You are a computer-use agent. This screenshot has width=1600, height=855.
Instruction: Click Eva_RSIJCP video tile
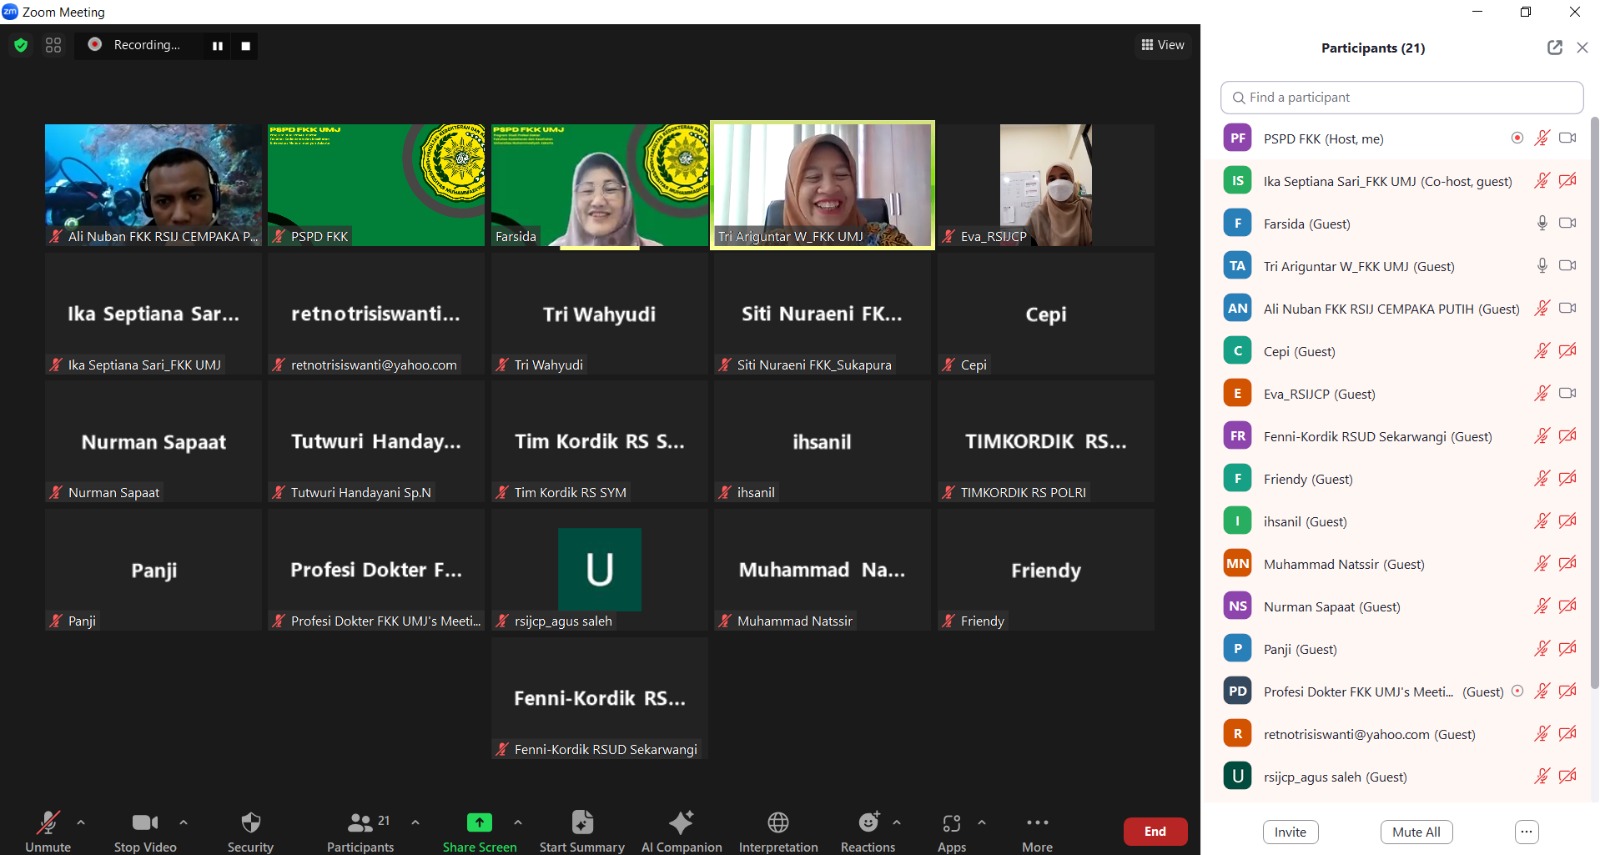(1046, 185)
